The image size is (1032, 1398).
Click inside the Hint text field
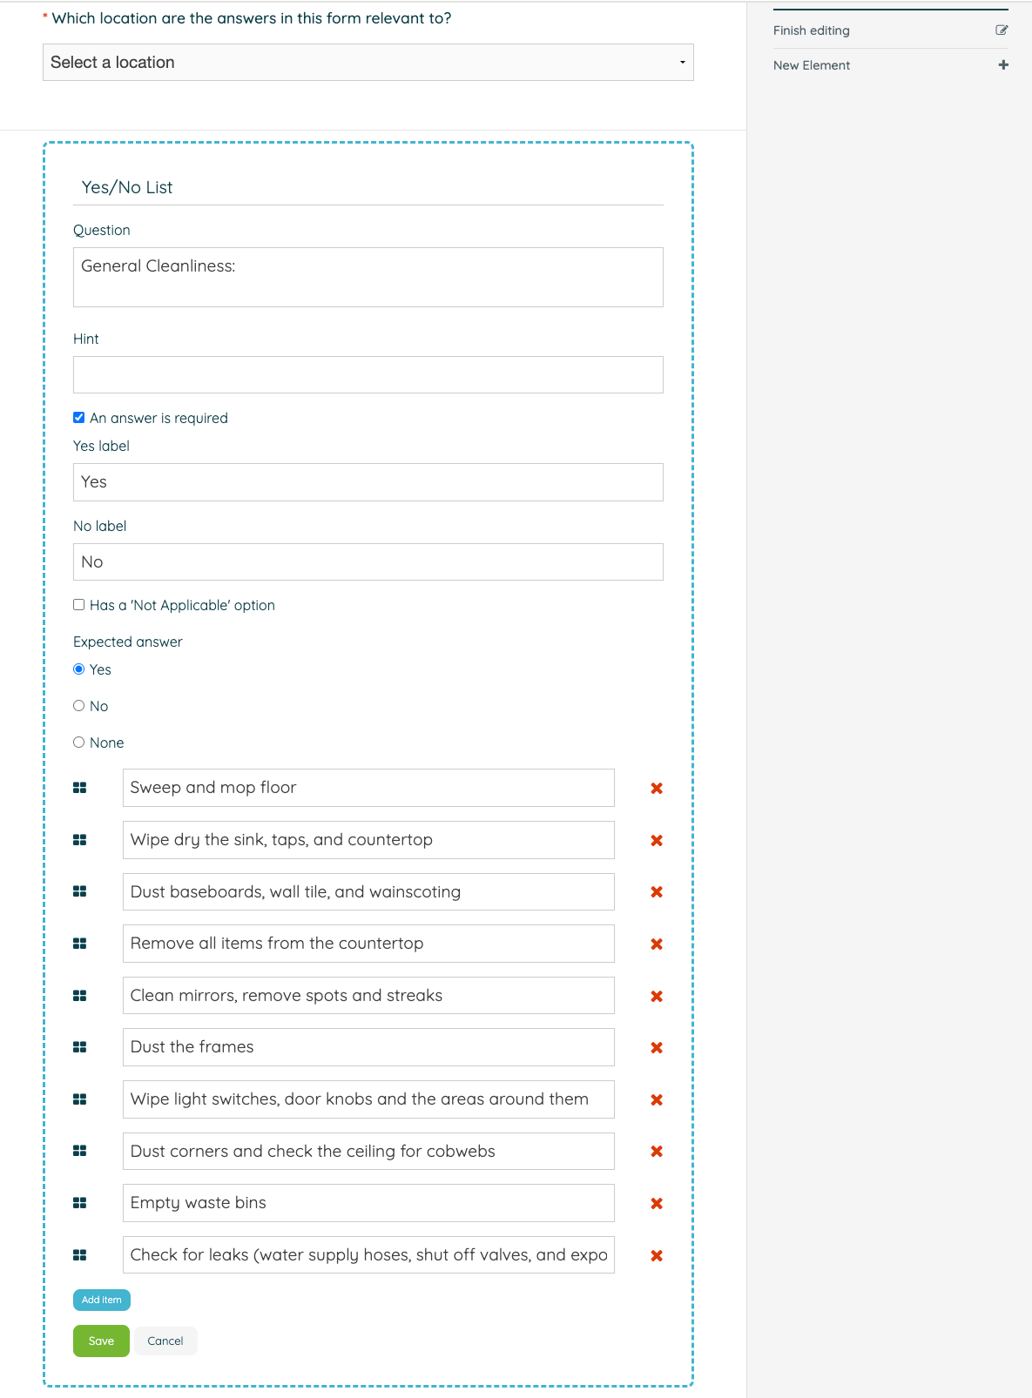[x=368, y=374]
